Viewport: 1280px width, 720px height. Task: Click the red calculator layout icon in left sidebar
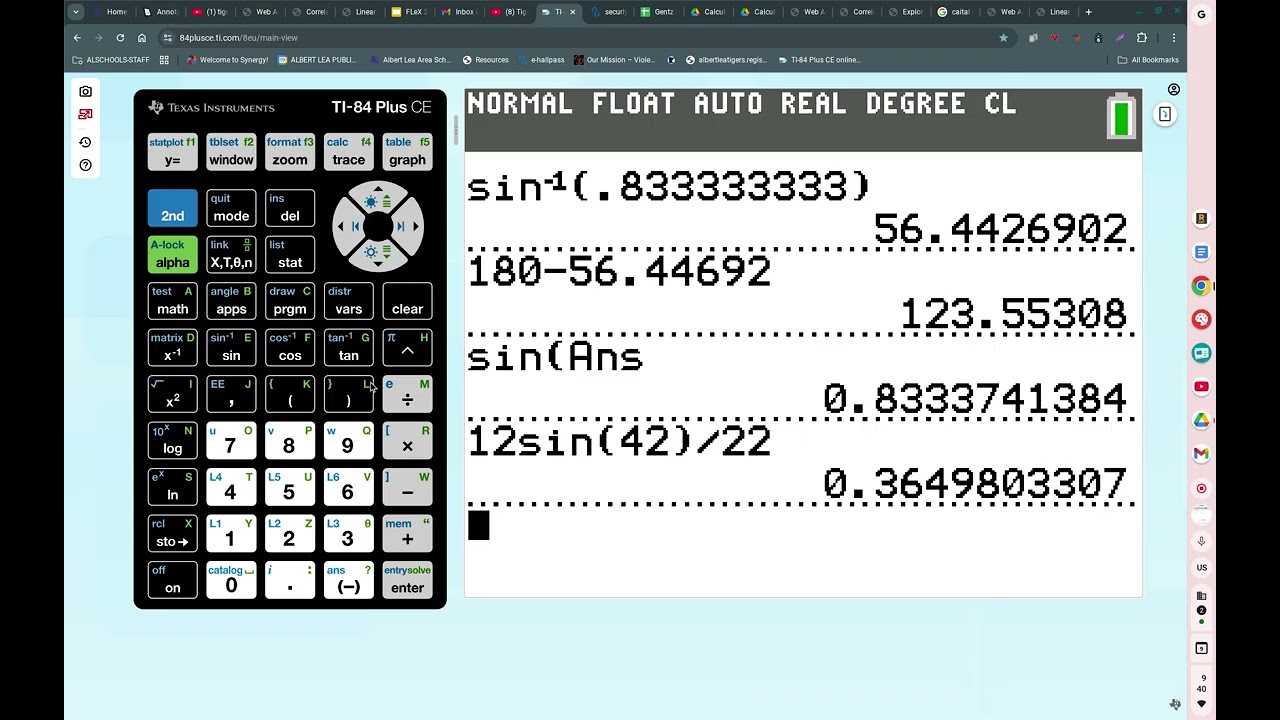(85, 115)
